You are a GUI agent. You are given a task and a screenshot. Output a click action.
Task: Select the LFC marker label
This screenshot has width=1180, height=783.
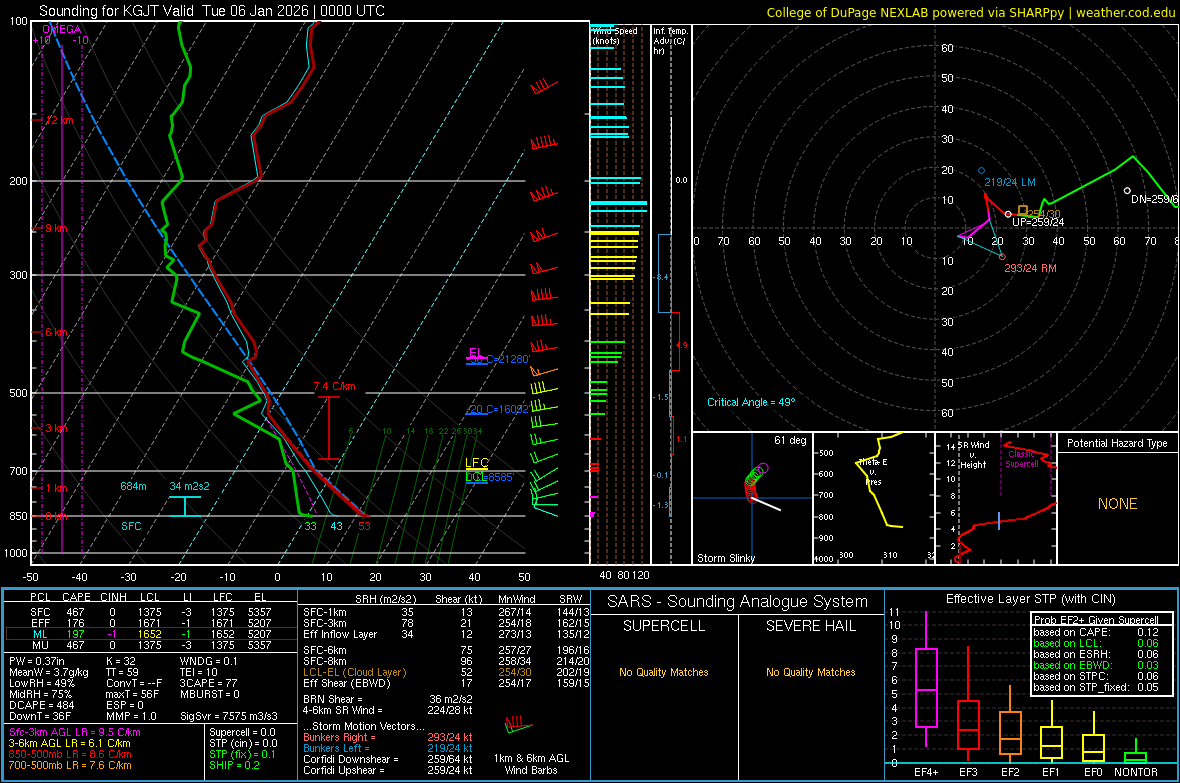click(476, 462)
